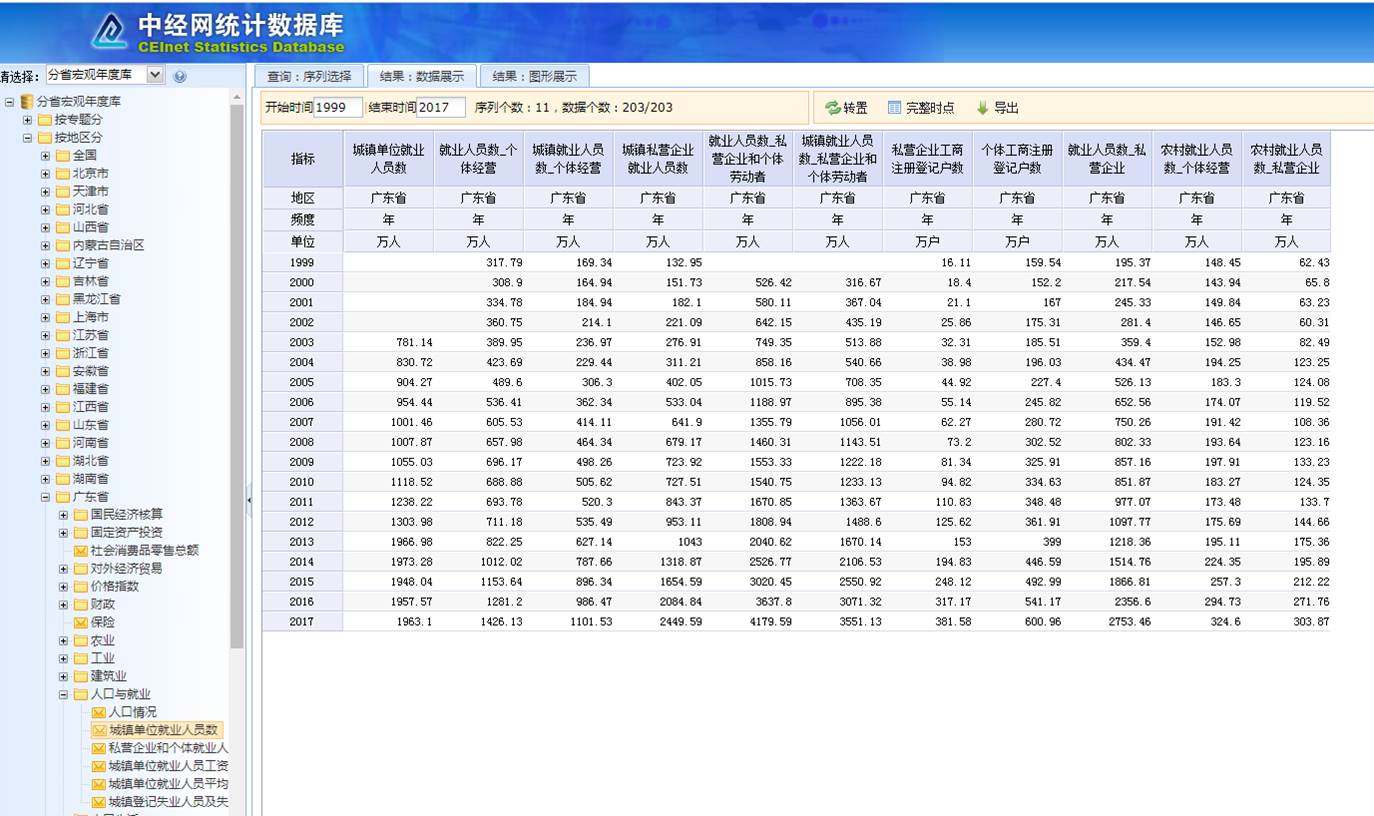Click the folder icon for 工业
This screenshot has width=1374, height=816.
click(x=80, y=658)
